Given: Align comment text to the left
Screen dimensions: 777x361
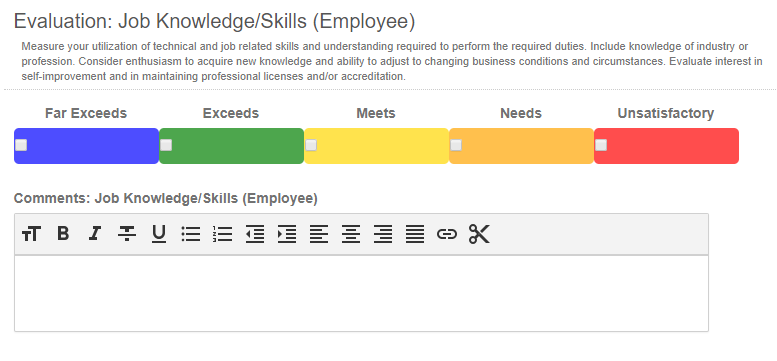Looking at the screenshot, I should coord(319,234).
